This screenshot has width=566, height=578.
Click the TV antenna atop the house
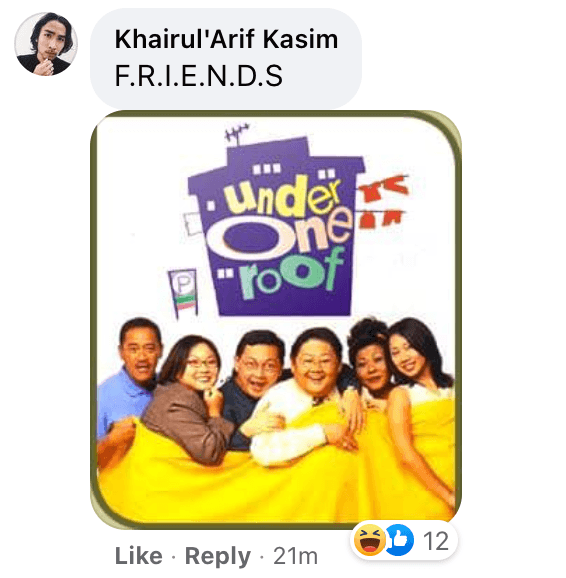[x=237, y=135]
